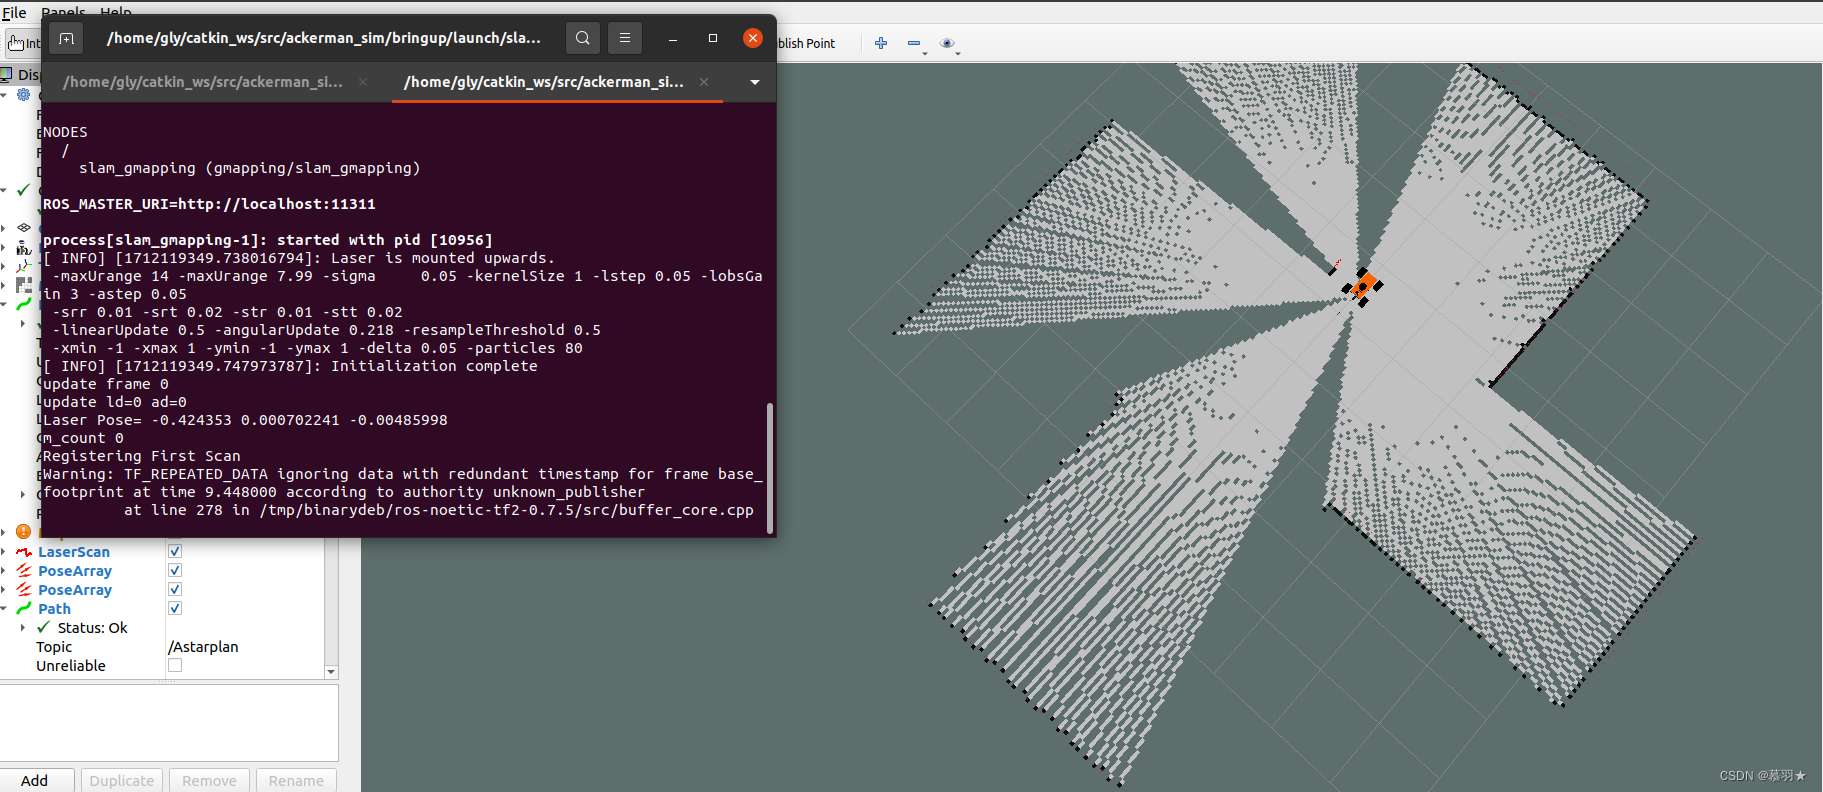The width and height of the screenshot is (1823, 792).
Task: Toggle the Path display checkbox
Action: tap(175, 608)
